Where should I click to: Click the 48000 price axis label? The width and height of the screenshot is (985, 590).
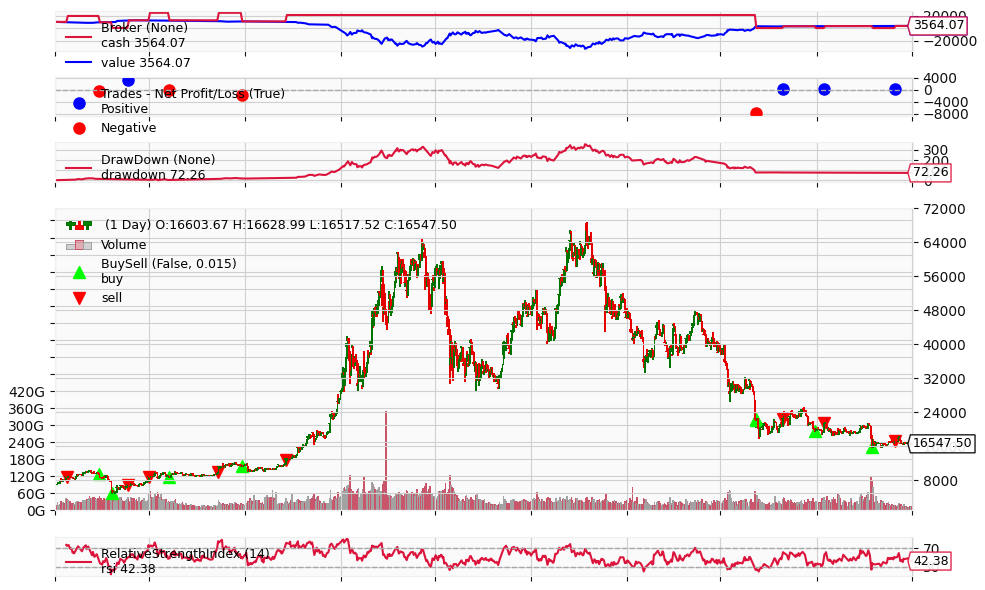(940, 311)
